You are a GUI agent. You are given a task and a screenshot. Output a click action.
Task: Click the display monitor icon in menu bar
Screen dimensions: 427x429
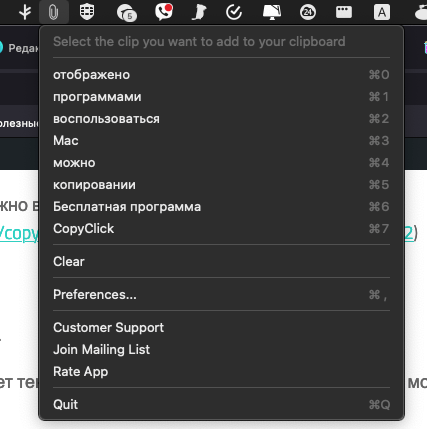[272, 12]
